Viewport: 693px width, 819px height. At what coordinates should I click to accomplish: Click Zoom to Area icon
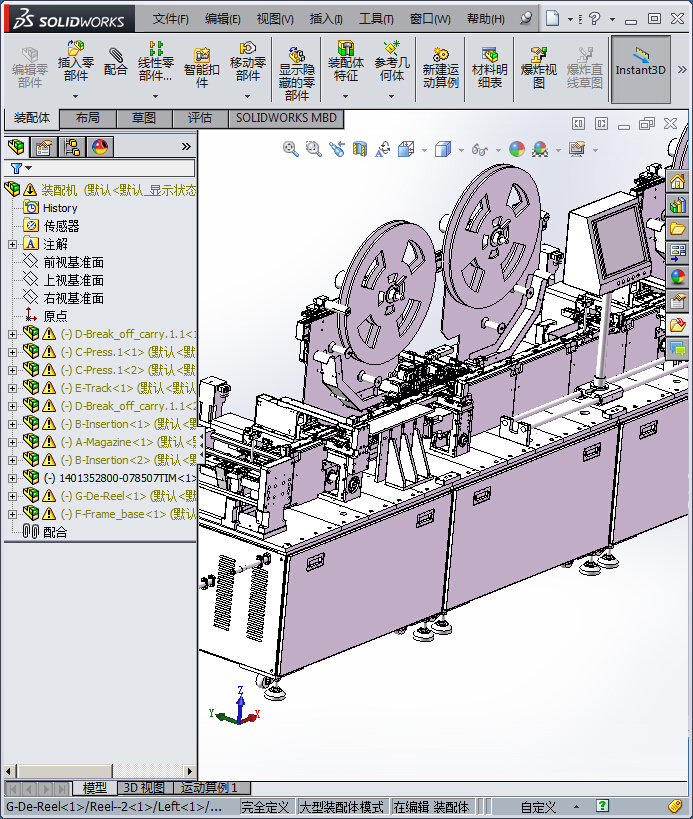click(x=313, y=149)
